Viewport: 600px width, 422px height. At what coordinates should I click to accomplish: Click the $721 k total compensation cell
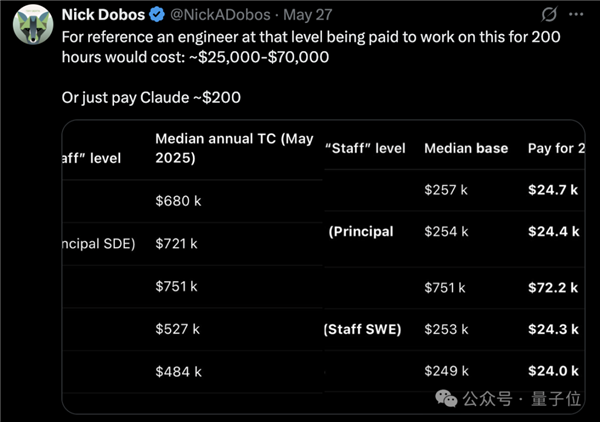pyautogui.click(x=178, y=243)
